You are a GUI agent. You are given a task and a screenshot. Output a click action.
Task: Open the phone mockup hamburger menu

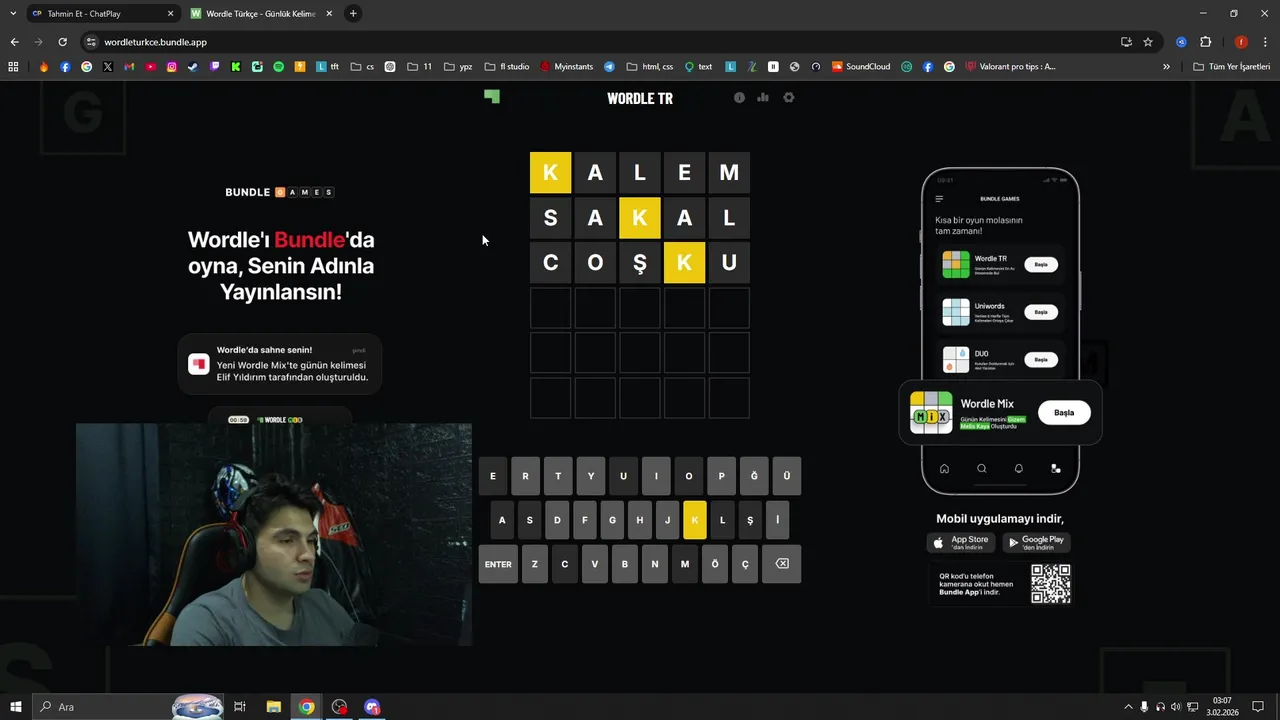[x=939, y=199]
